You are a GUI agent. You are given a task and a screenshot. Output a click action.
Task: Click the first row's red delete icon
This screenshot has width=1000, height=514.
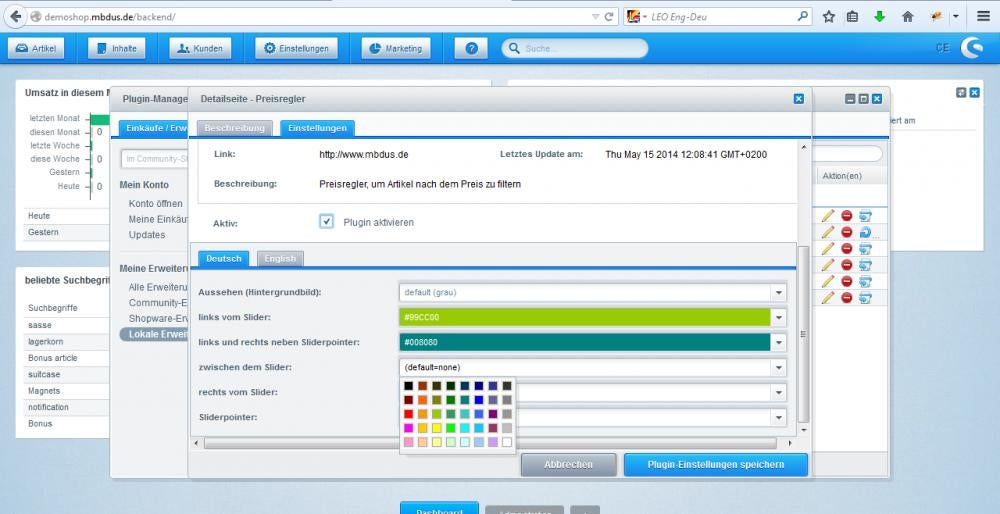coord(846,215)
